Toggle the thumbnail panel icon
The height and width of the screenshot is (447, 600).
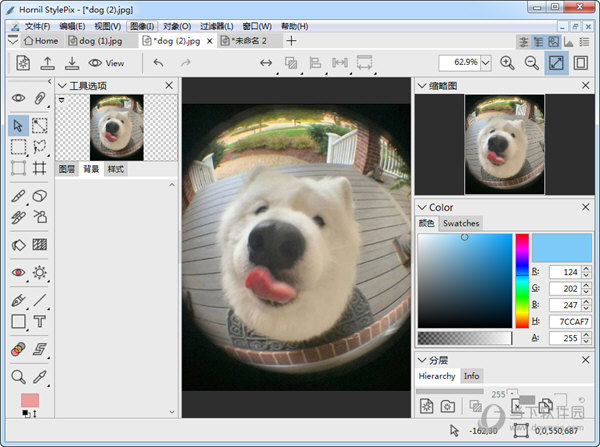tap(553, 42)
